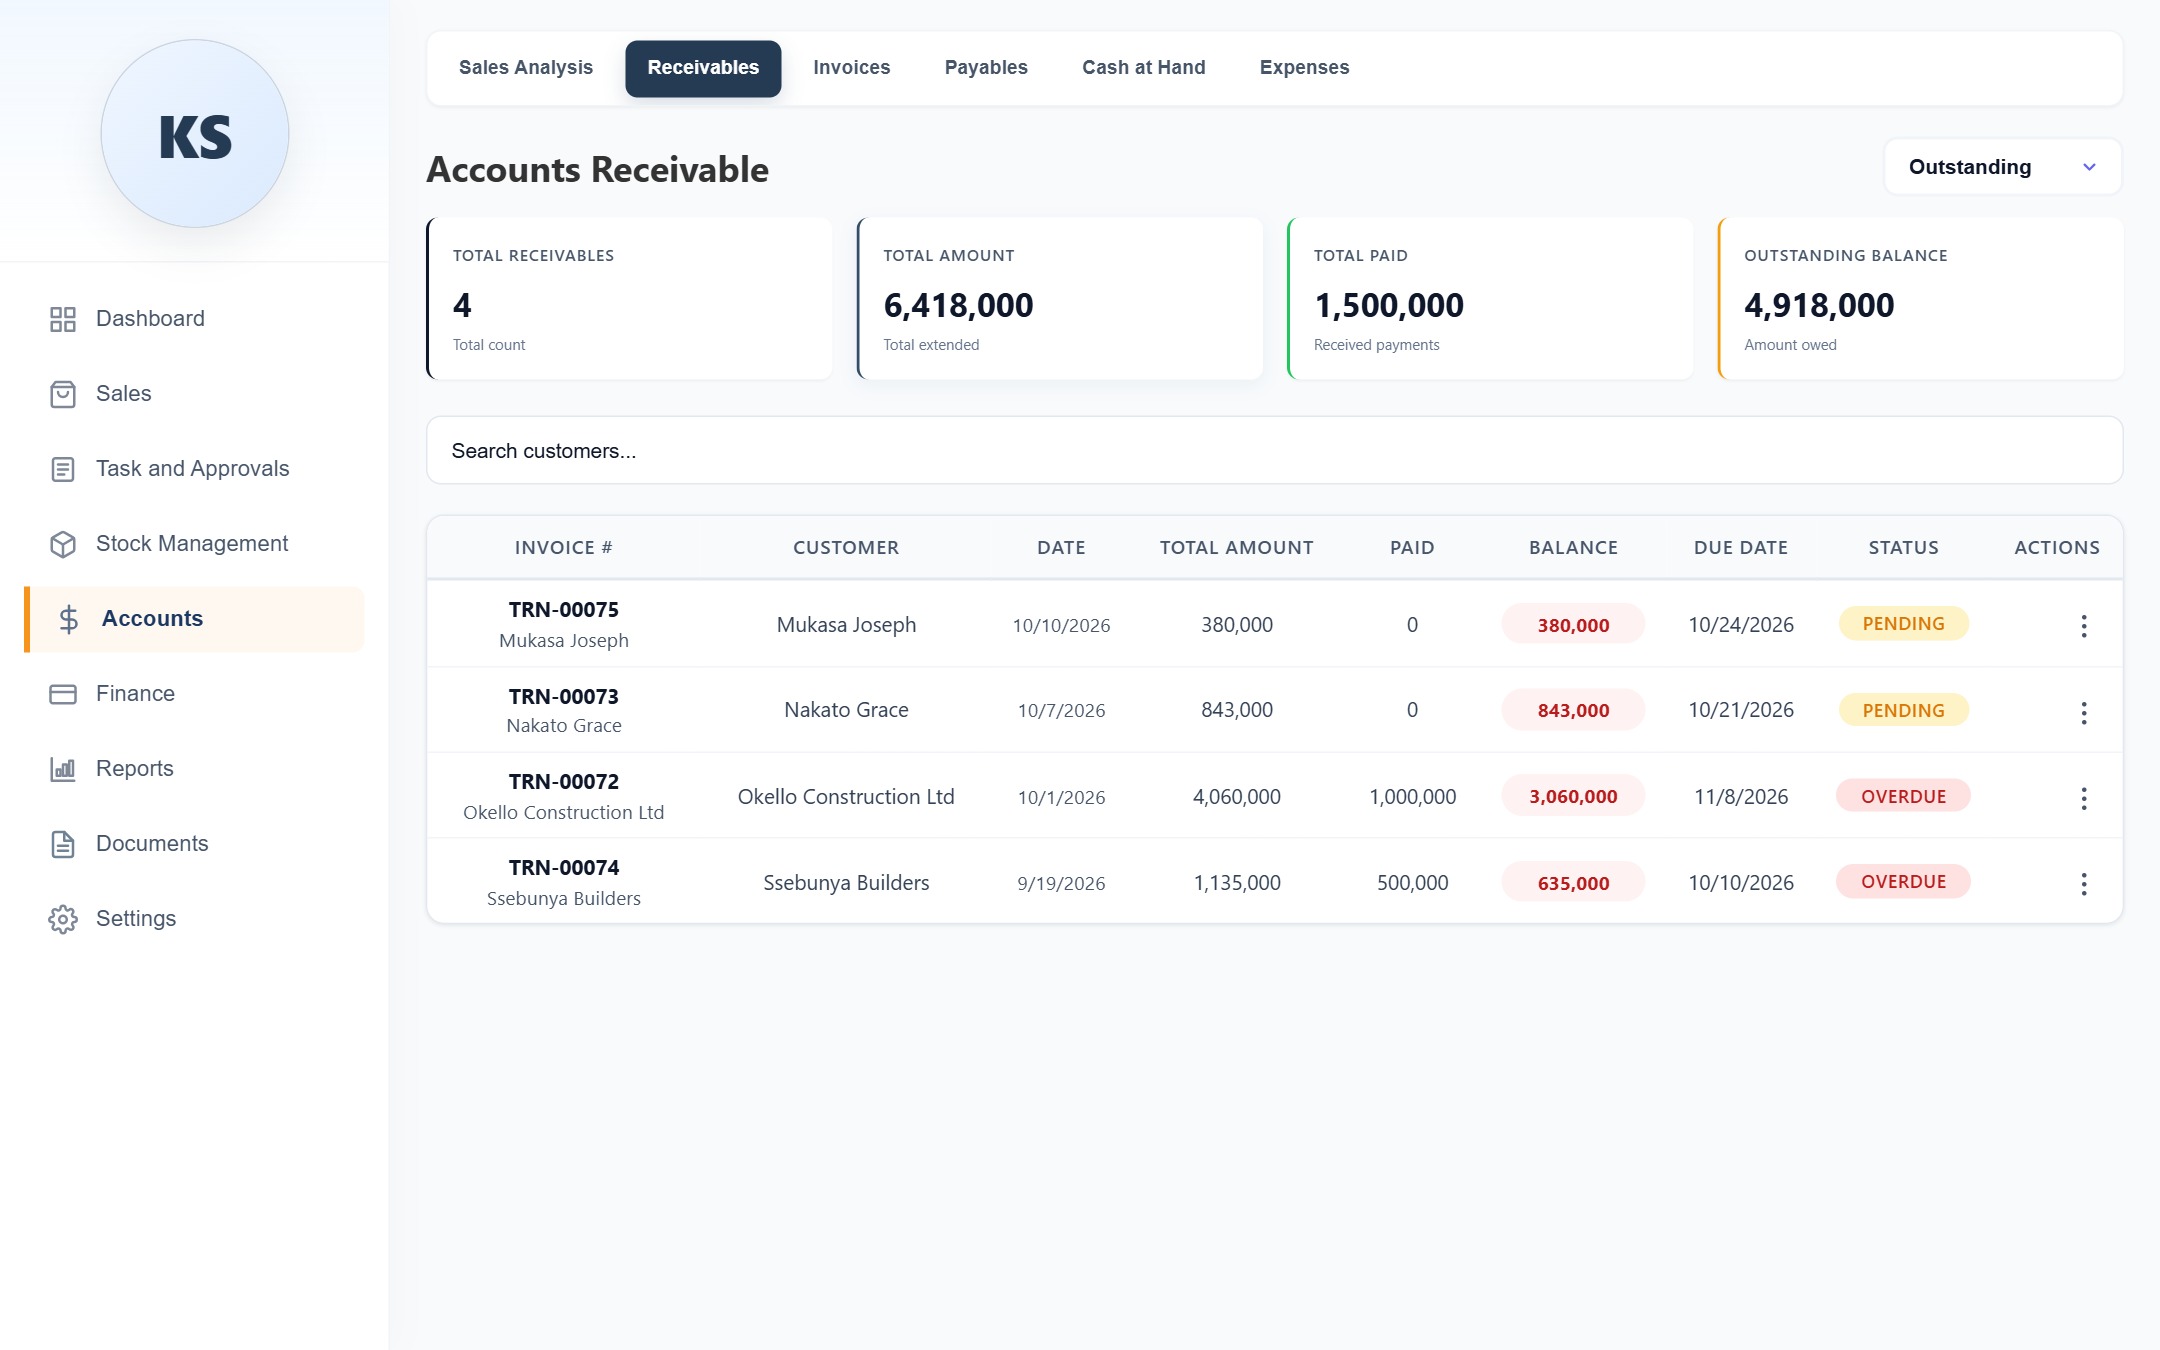The height and width of the screenshot is (1350, 2160).
Task: Click OVERDUE status for Ssebunya Builders
Action: [1903, 882]
